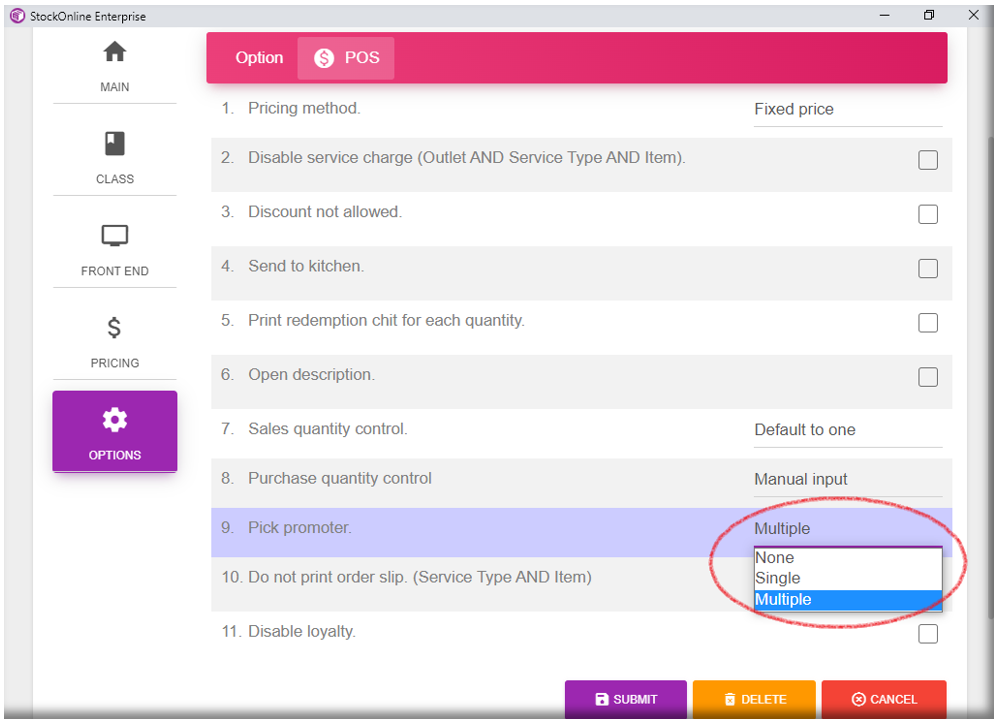Open the Pricing dollar icon

click(x=115, y=328)
